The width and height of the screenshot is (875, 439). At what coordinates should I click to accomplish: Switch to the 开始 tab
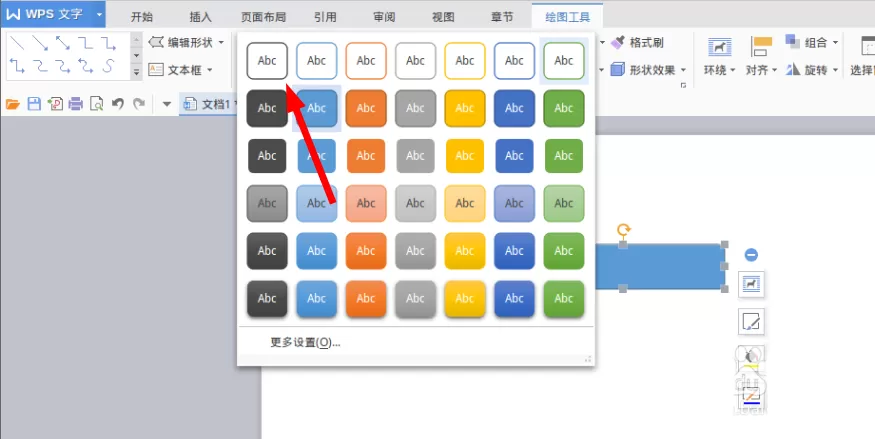142,17
